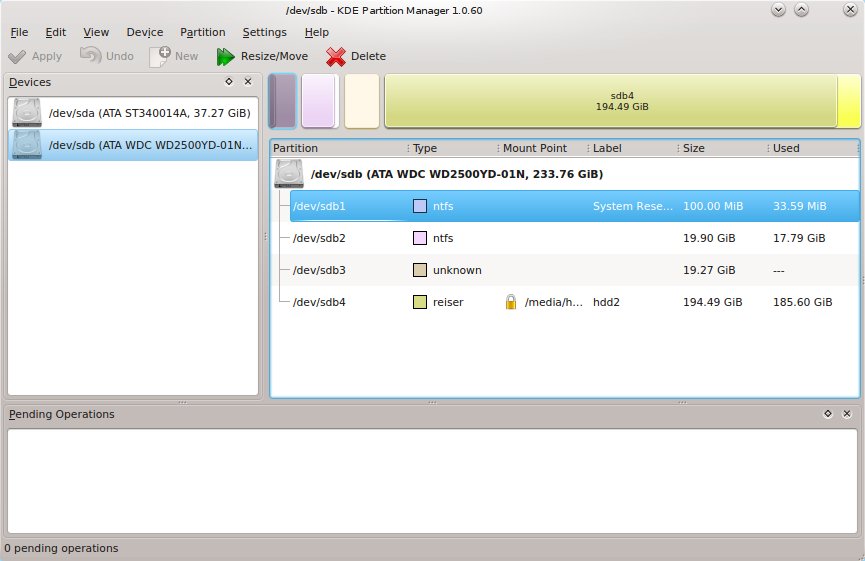
Task: Select the sdb3 beige block in partition bar
Action: 362,101
